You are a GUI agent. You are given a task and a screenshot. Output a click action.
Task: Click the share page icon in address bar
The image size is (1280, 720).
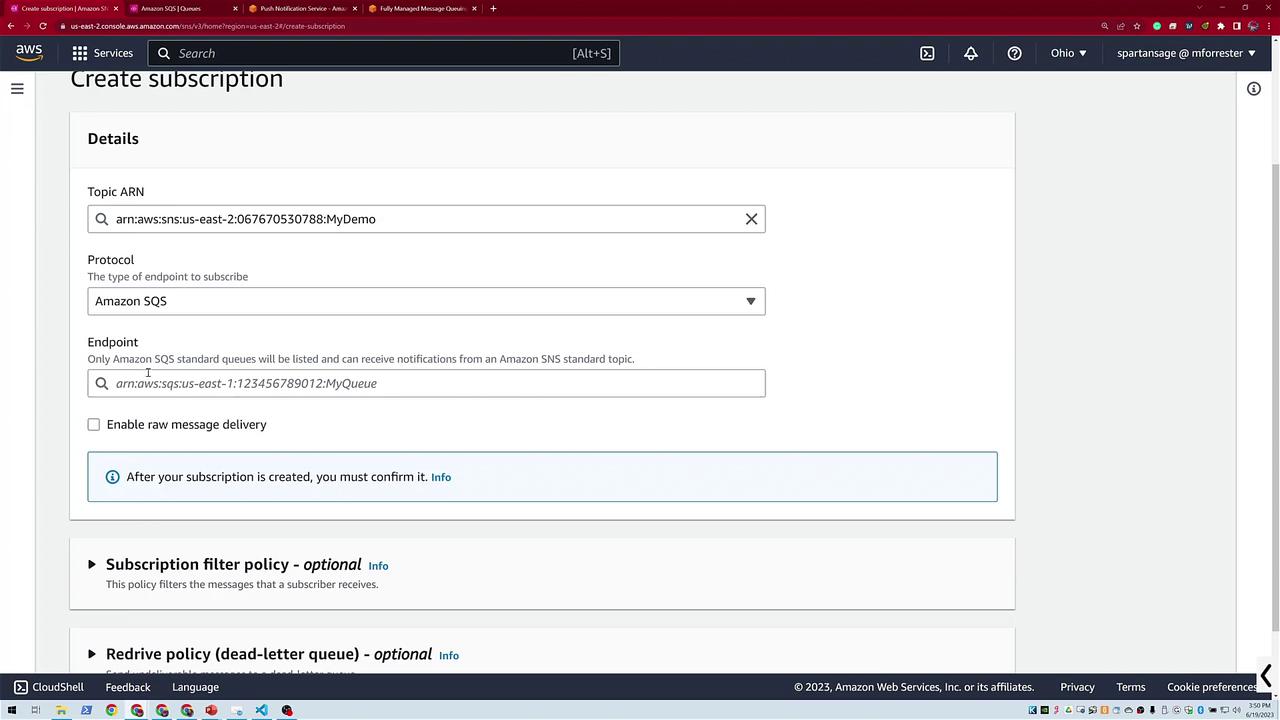(1121, 26)
